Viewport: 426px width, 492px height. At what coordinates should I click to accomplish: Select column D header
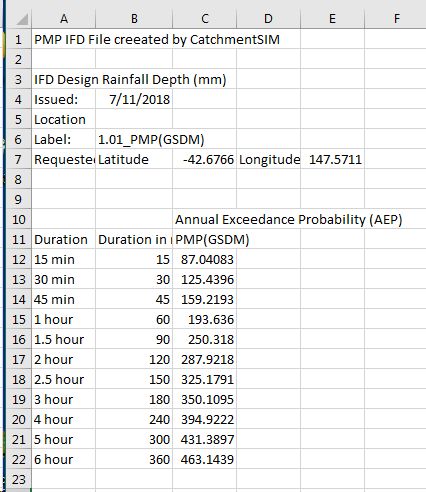tap(268, 19)
